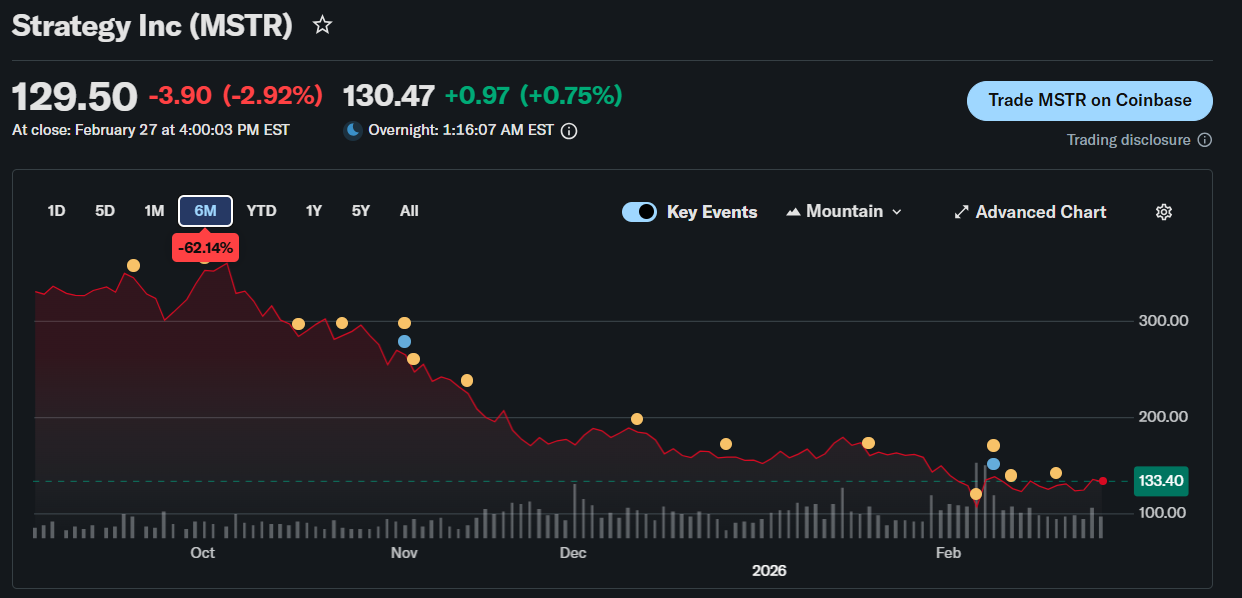Click the green 133.40 price tag

coord(1161,481)
